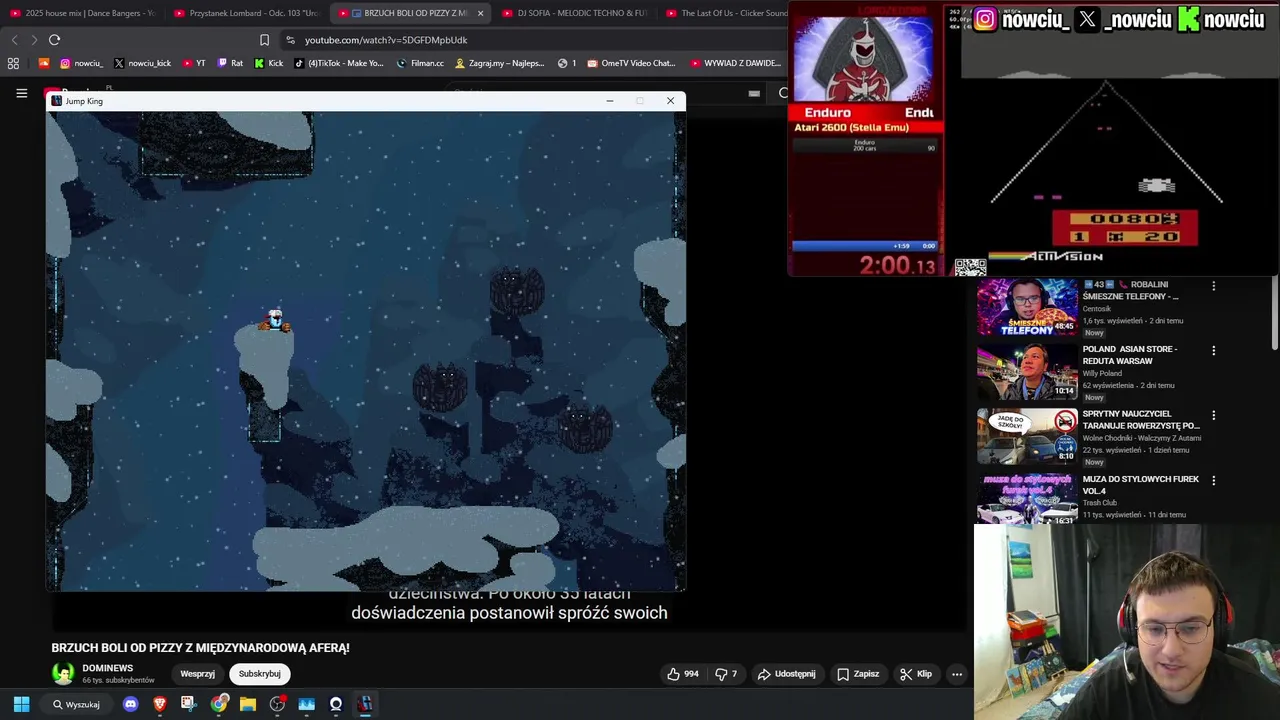Click the Zapisz save button
This screenshot has width=1280, height=720.
point(858,674)
